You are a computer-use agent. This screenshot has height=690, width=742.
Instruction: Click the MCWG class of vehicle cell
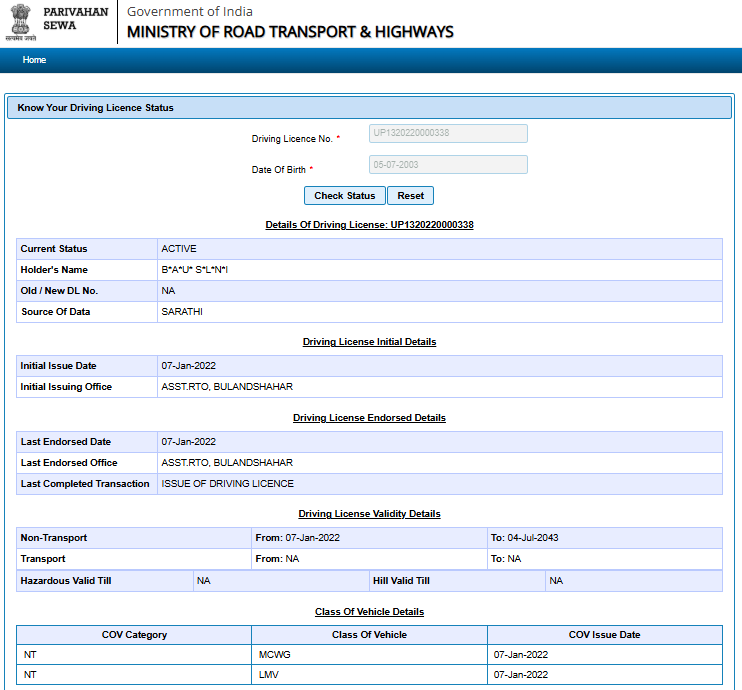click(x=275, y=655)
